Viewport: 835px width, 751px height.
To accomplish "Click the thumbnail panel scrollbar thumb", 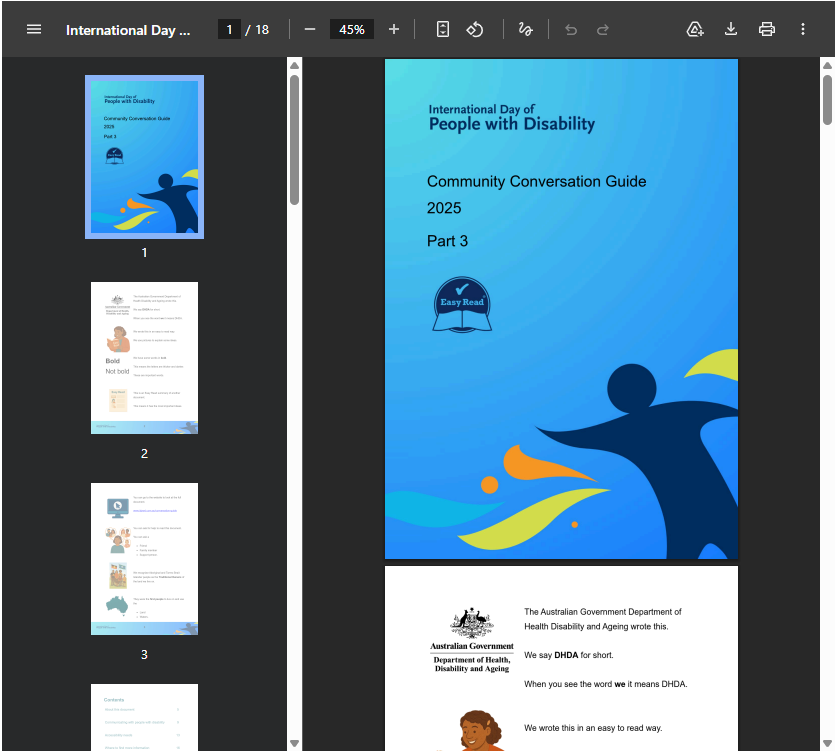I will [294, 140].
